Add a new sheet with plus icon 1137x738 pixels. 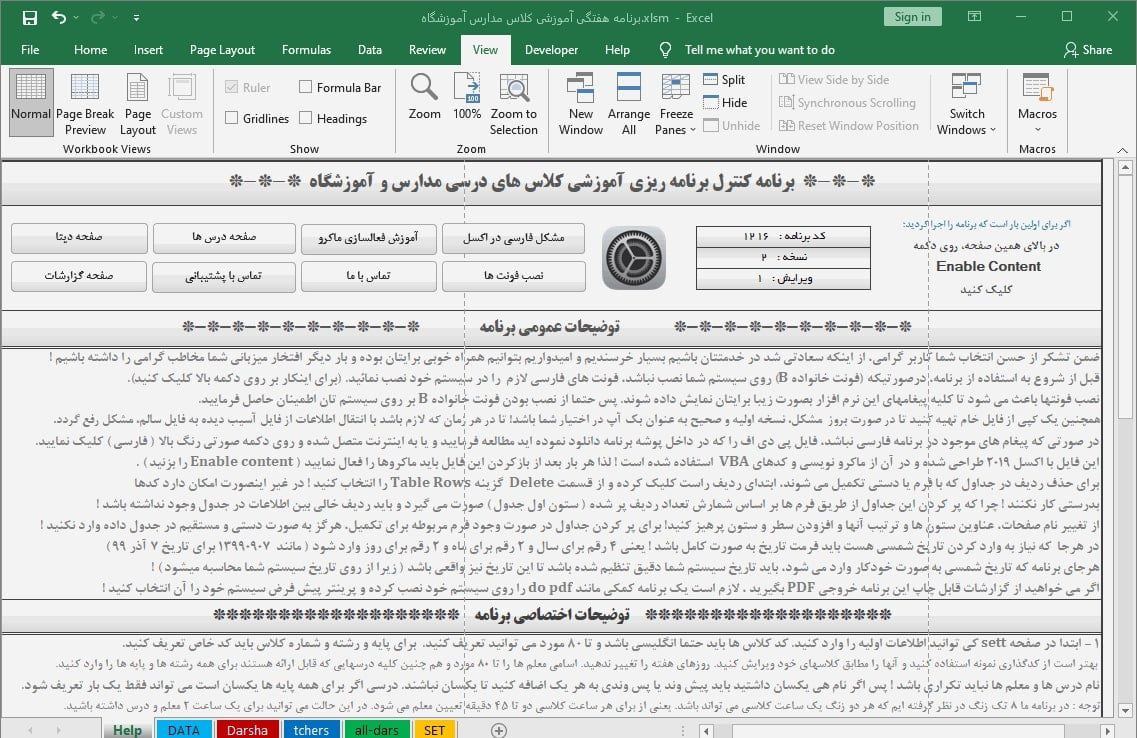click(499, 730)
